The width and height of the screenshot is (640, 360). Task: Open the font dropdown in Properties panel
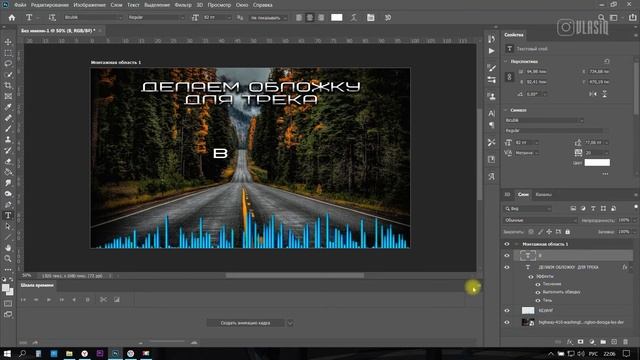544,120
